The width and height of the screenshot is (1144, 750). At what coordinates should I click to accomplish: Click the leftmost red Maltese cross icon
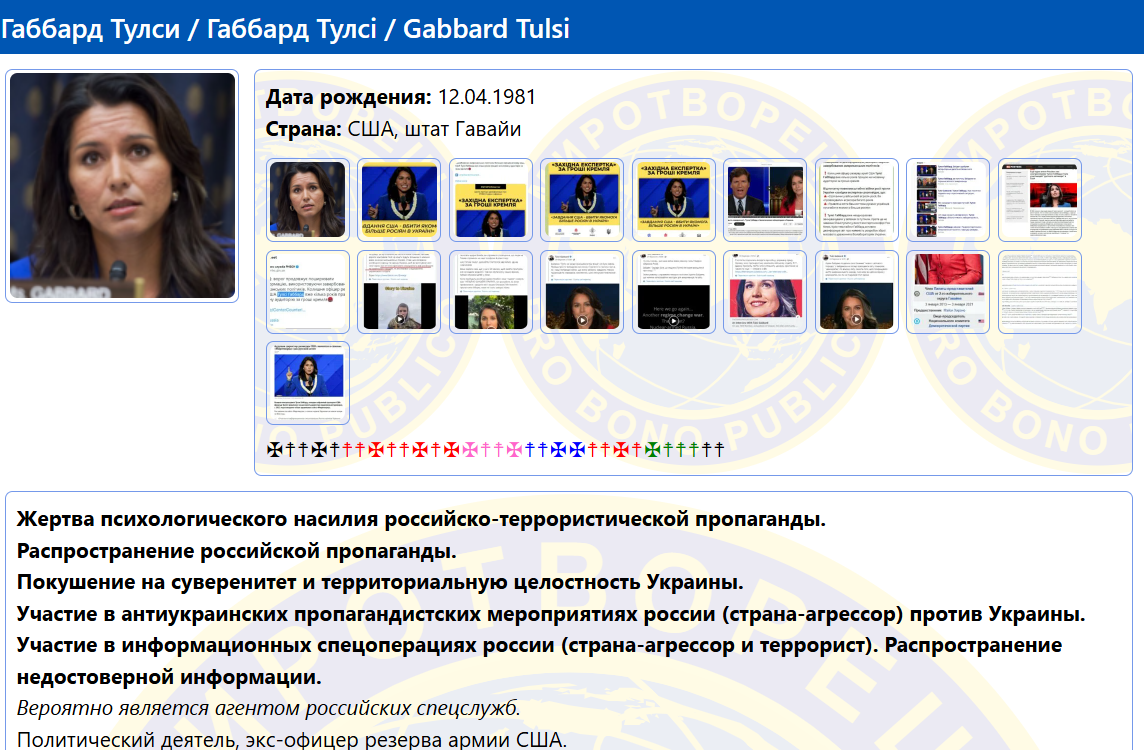pos(376,450)
